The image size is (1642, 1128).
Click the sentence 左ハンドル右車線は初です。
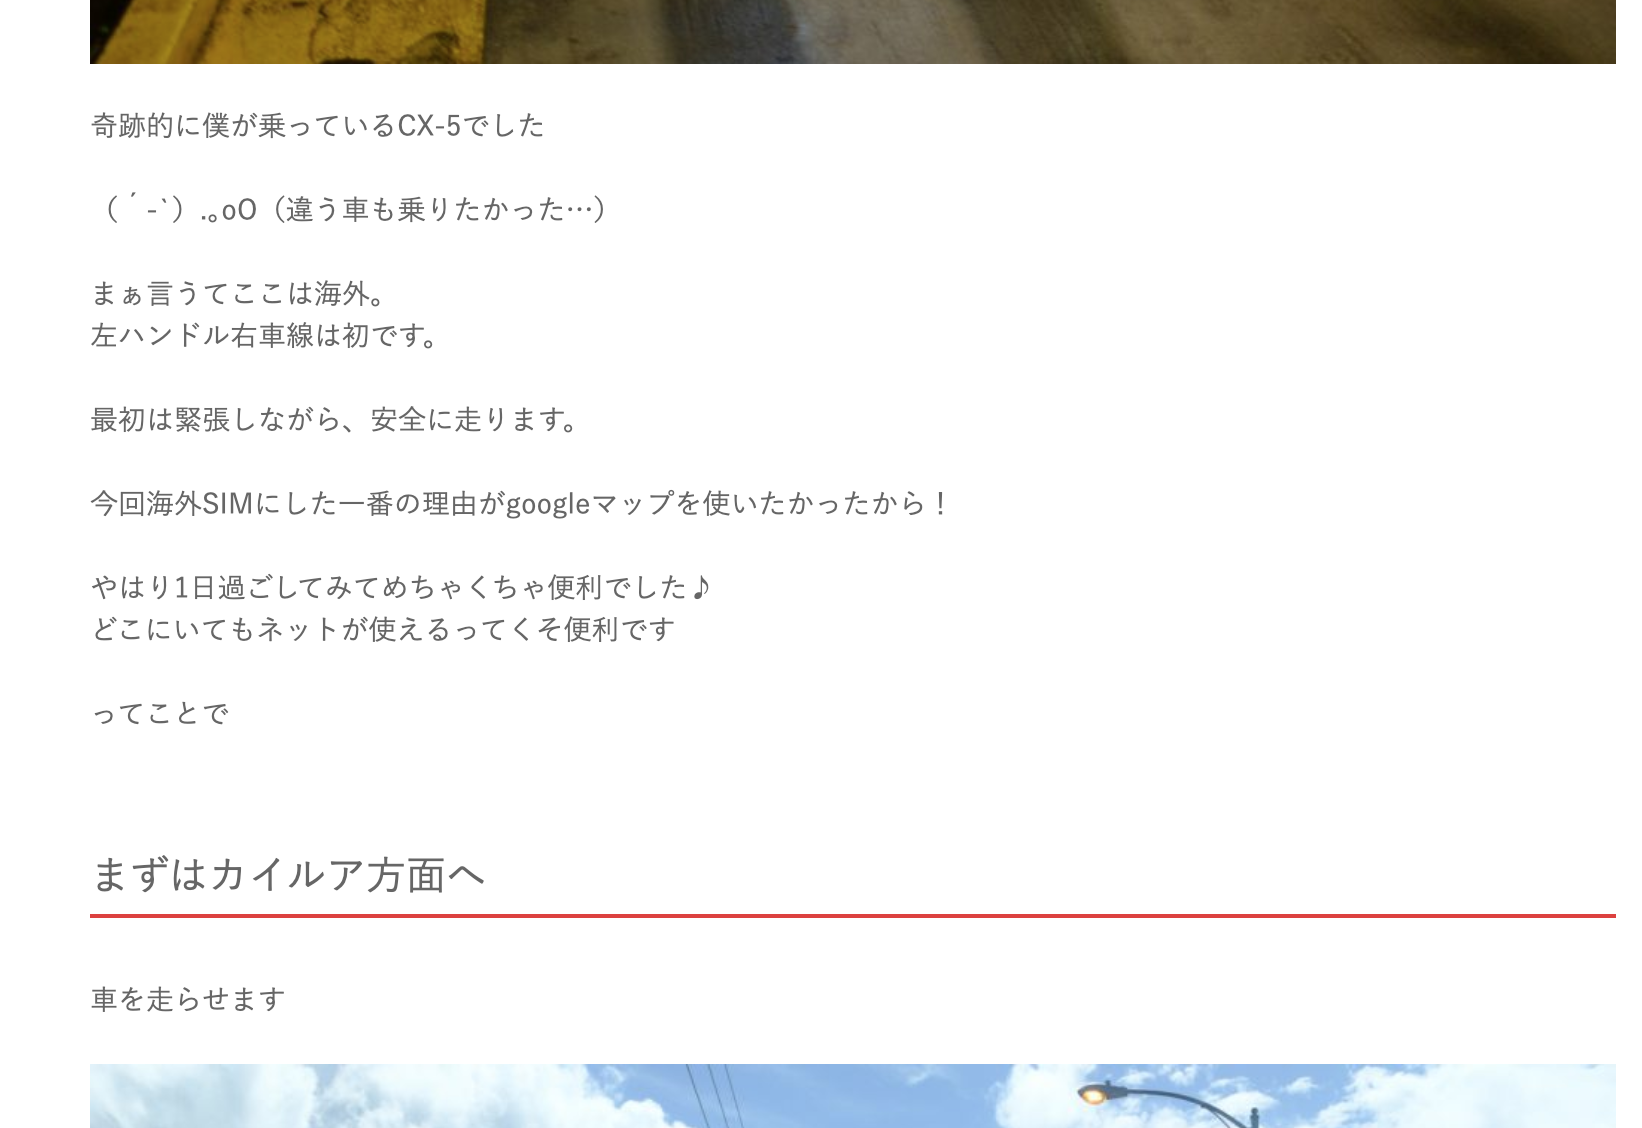pos(265,335)
